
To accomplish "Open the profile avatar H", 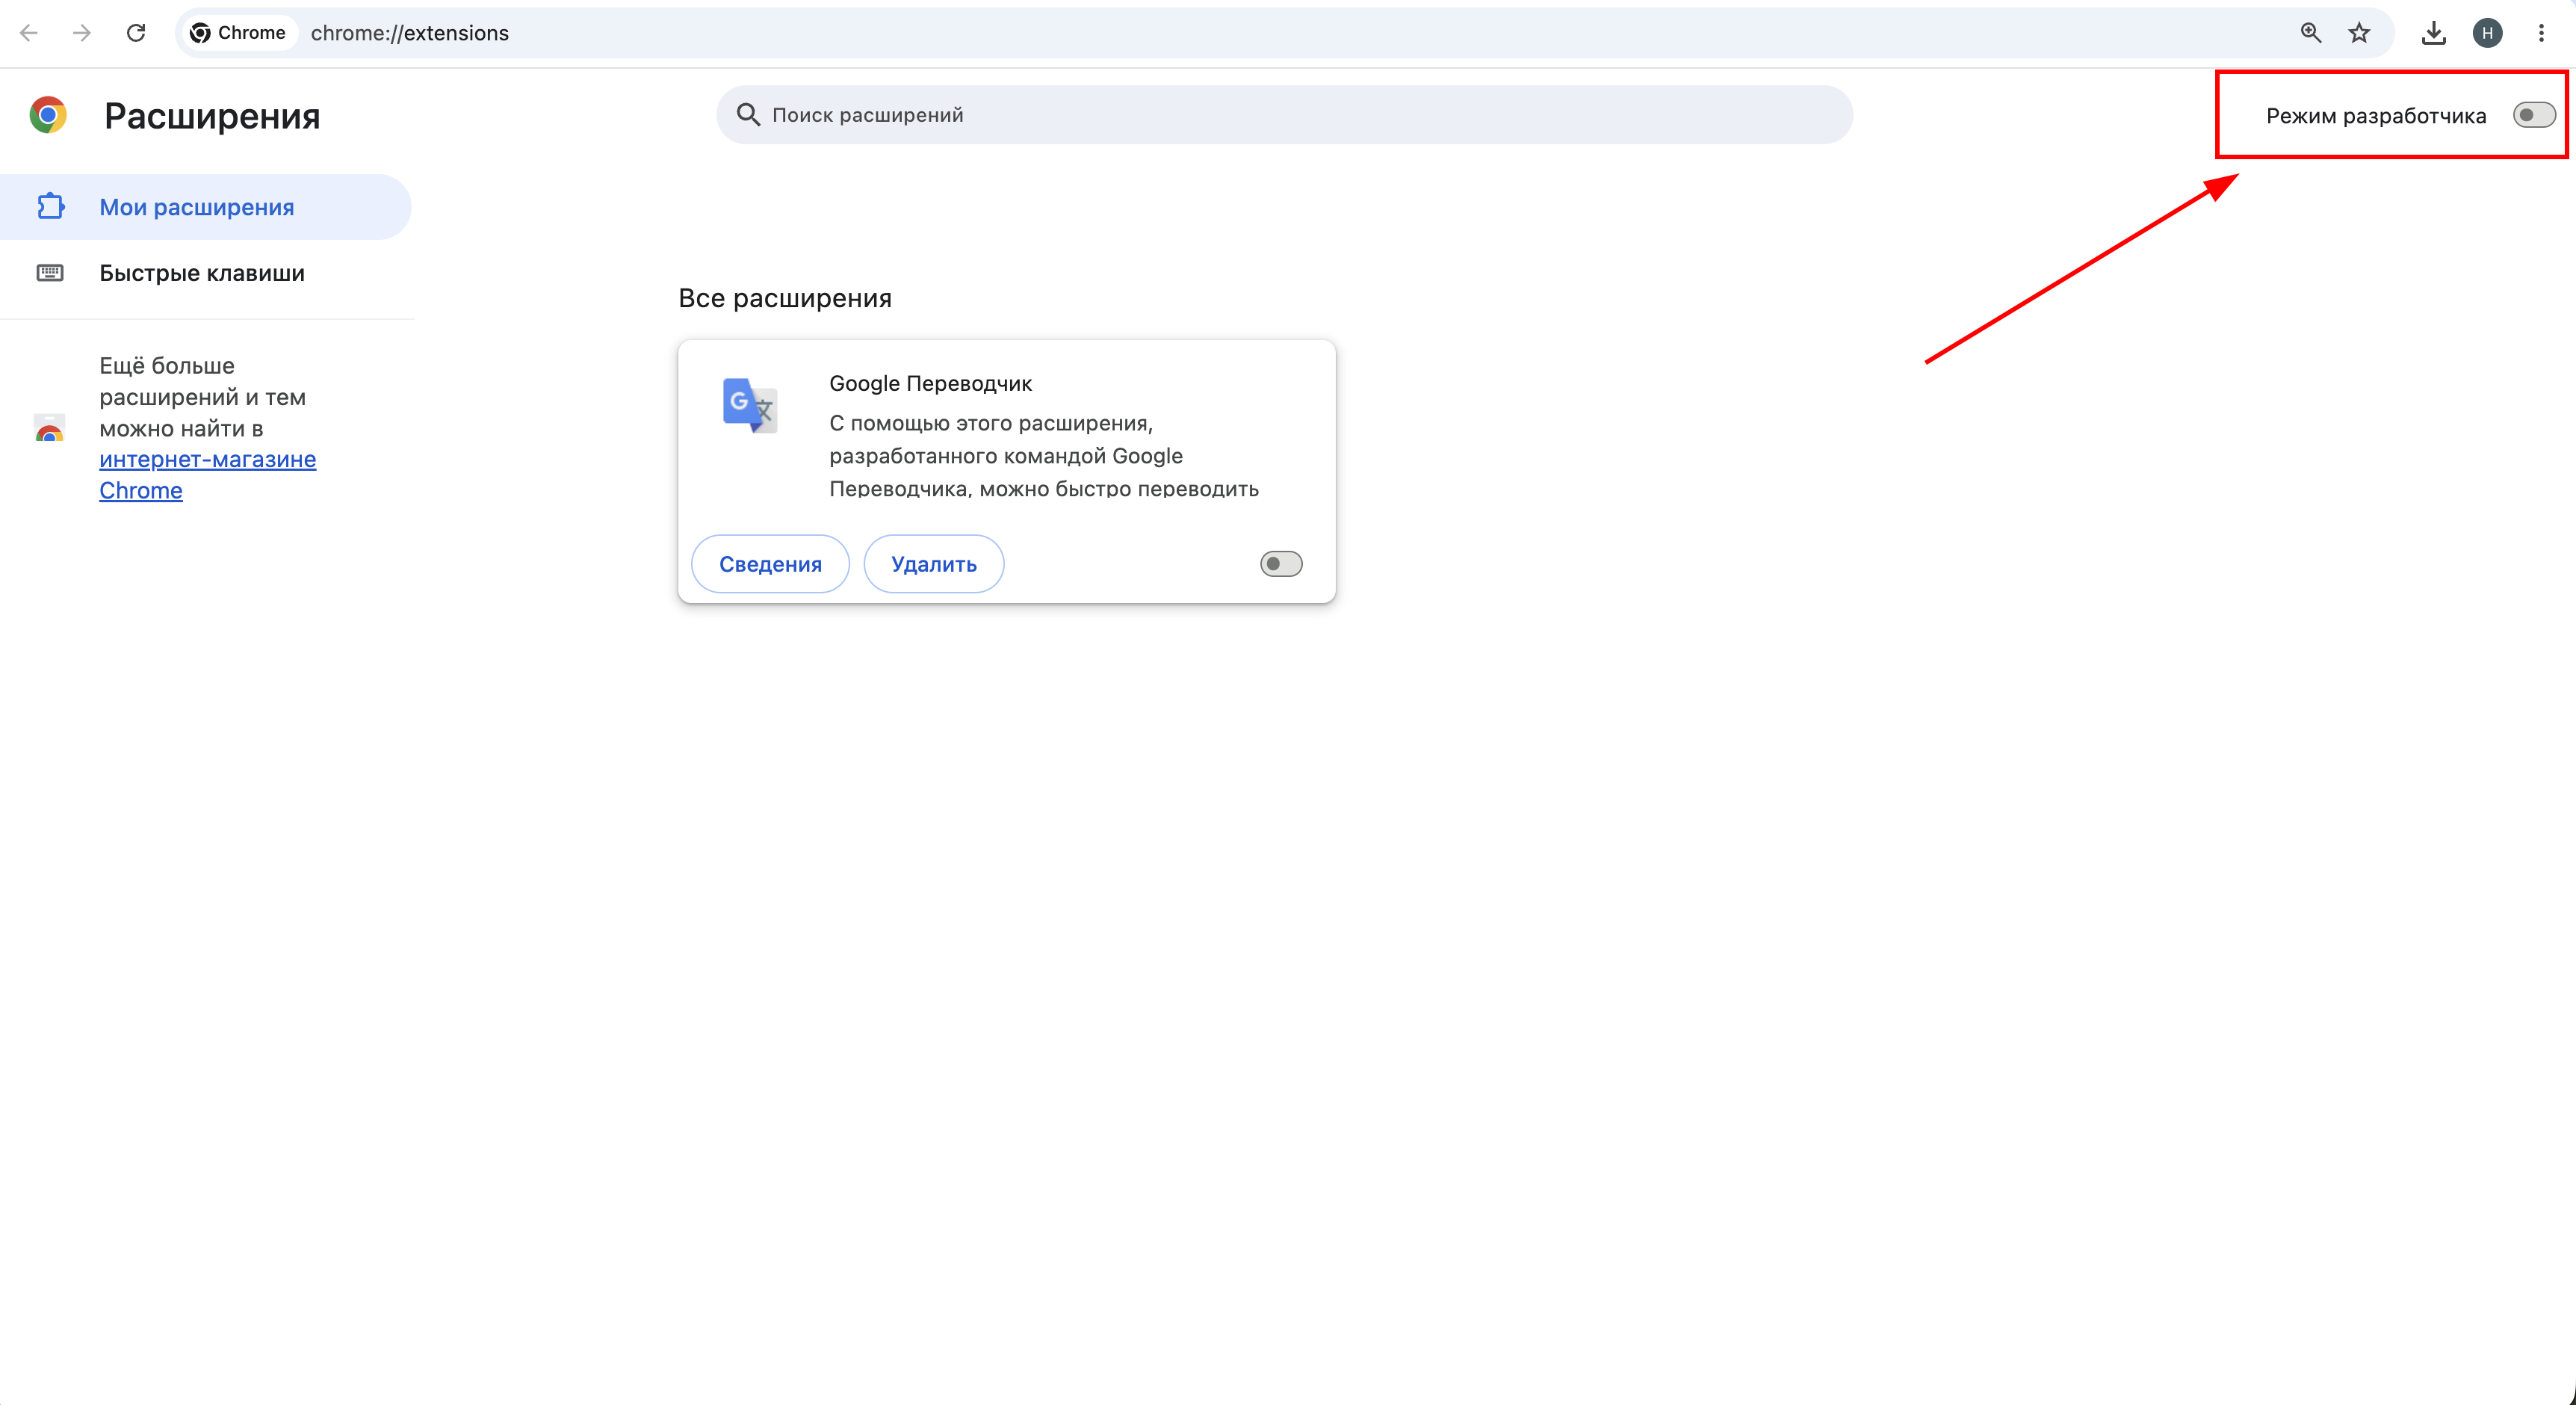I will coord(2487,33).
